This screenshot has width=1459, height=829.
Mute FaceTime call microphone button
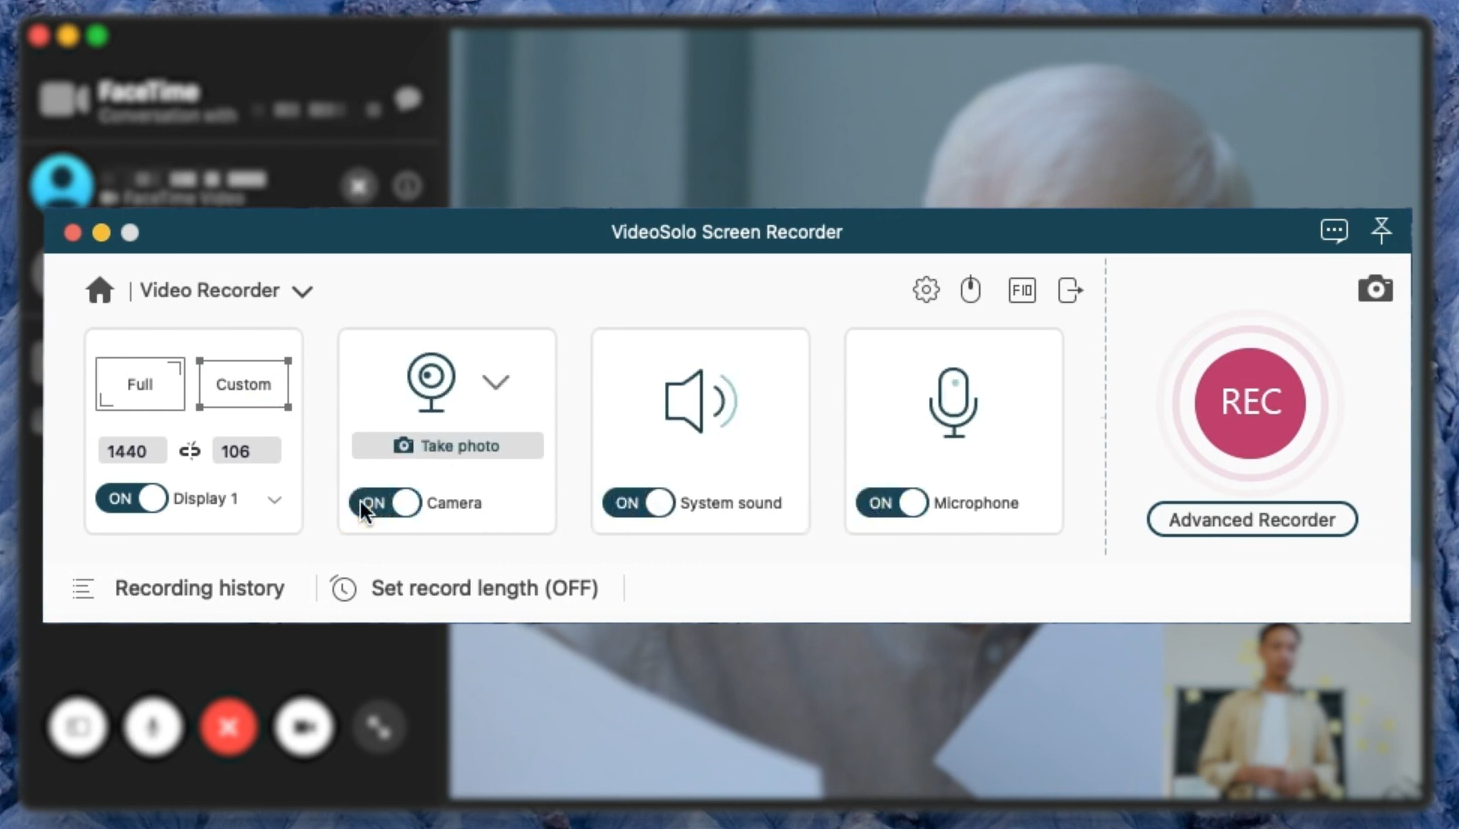[153, 727]
